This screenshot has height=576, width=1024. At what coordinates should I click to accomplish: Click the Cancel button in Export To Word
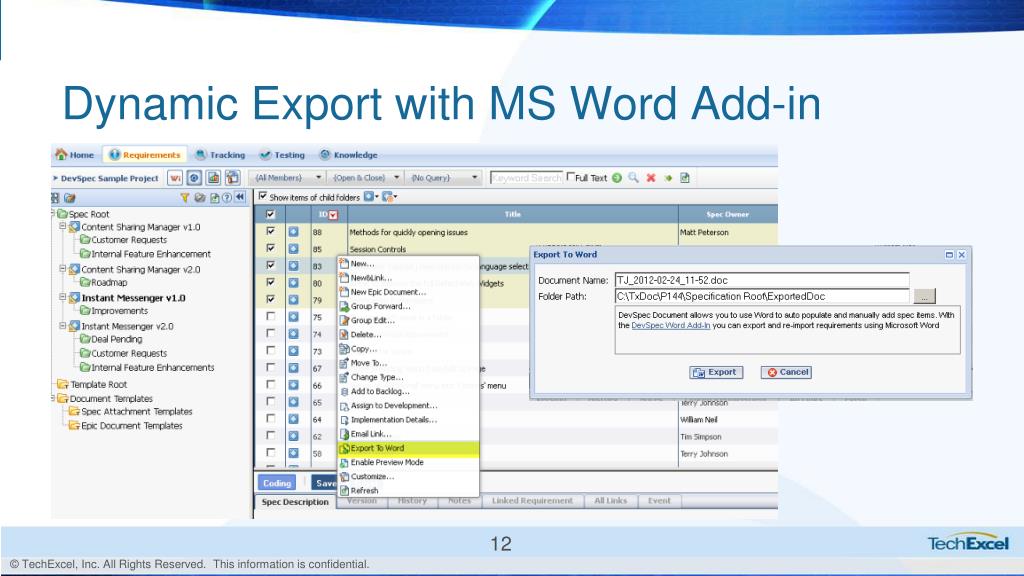pos(786,372)
